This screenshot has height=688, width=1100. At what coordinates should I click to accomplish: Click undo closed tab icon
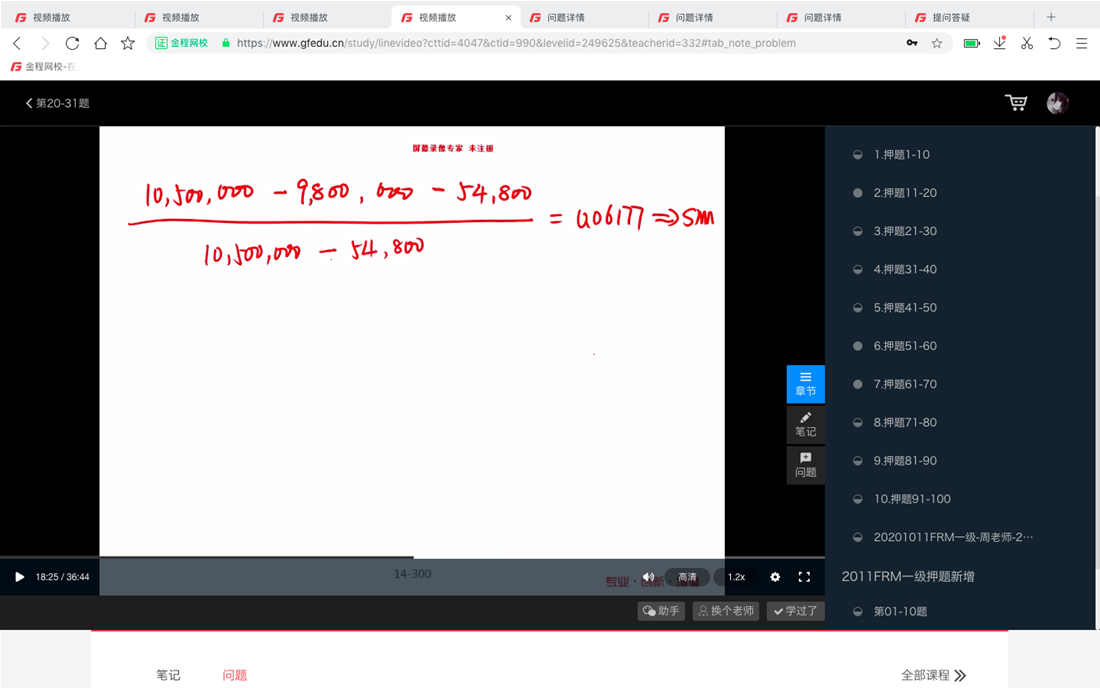point(1054,43)
